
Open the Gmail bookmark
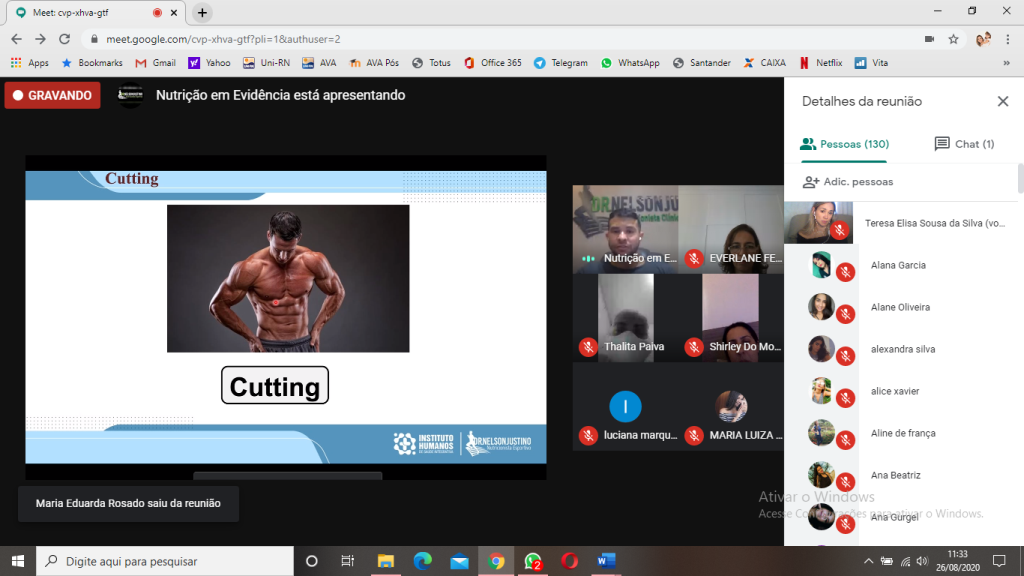(155, 63)
